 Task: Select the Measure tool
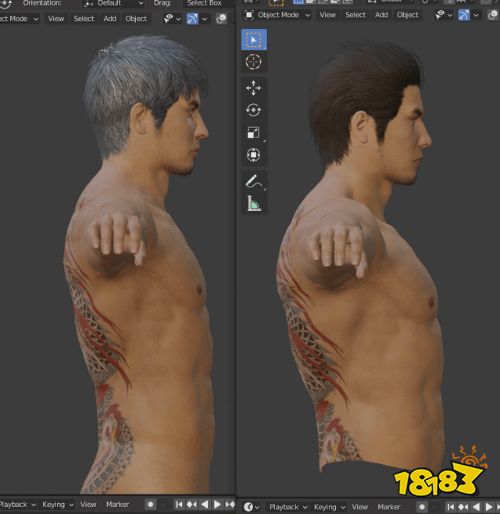pyautogui.click(x=254, y=203)
